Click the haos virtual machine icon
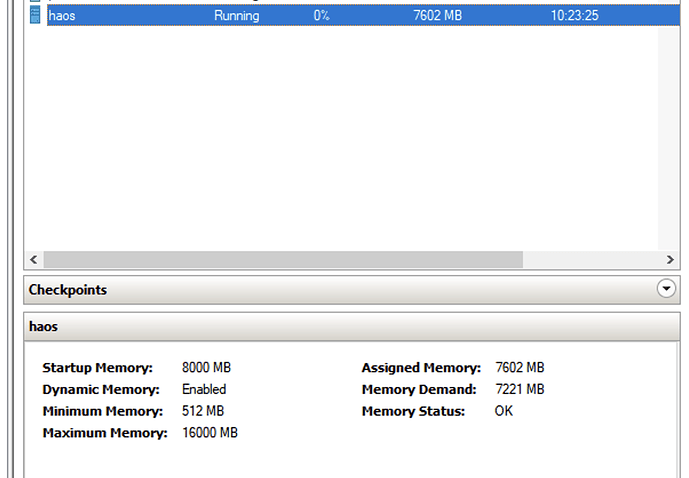This screenshot has width=689, height=478. tap(35, 15)
